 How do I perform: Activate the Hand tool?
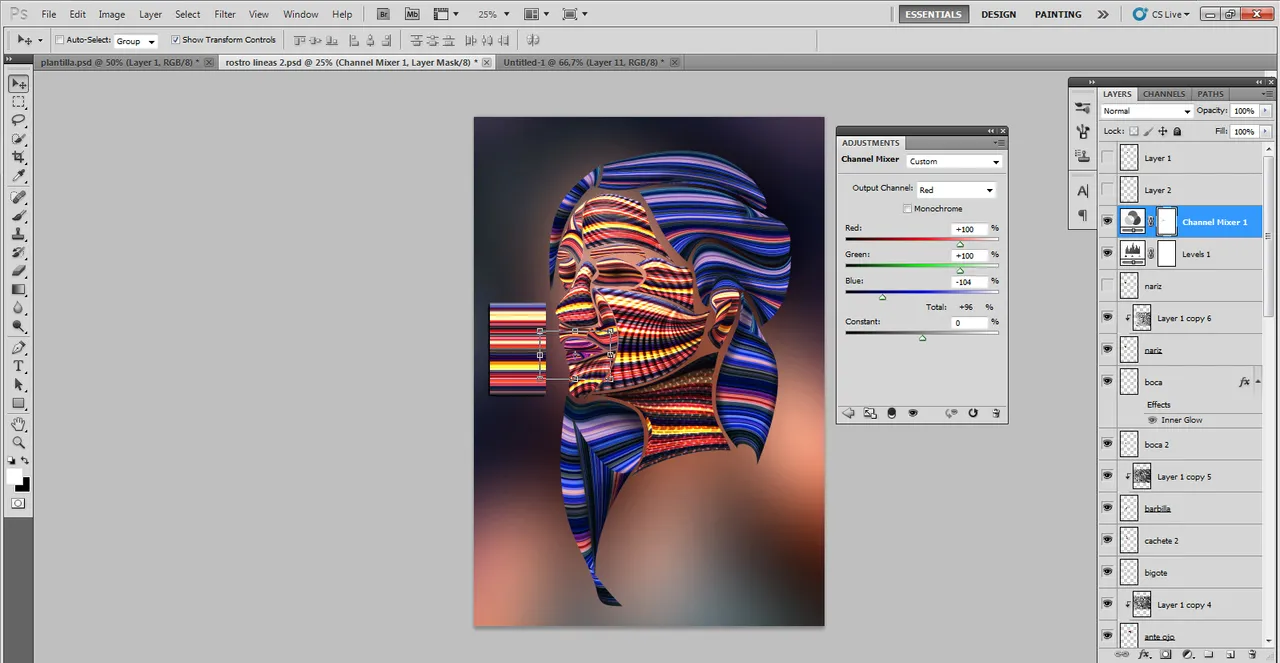coord(18,424)
